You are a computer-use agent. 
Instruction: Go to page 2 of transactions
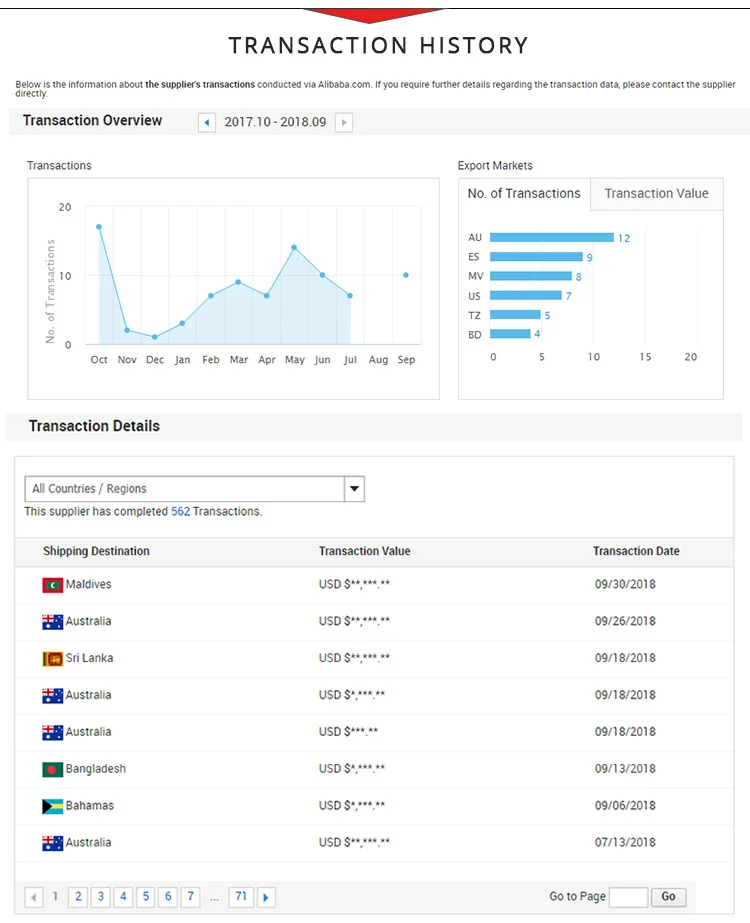tap(78, 897)
